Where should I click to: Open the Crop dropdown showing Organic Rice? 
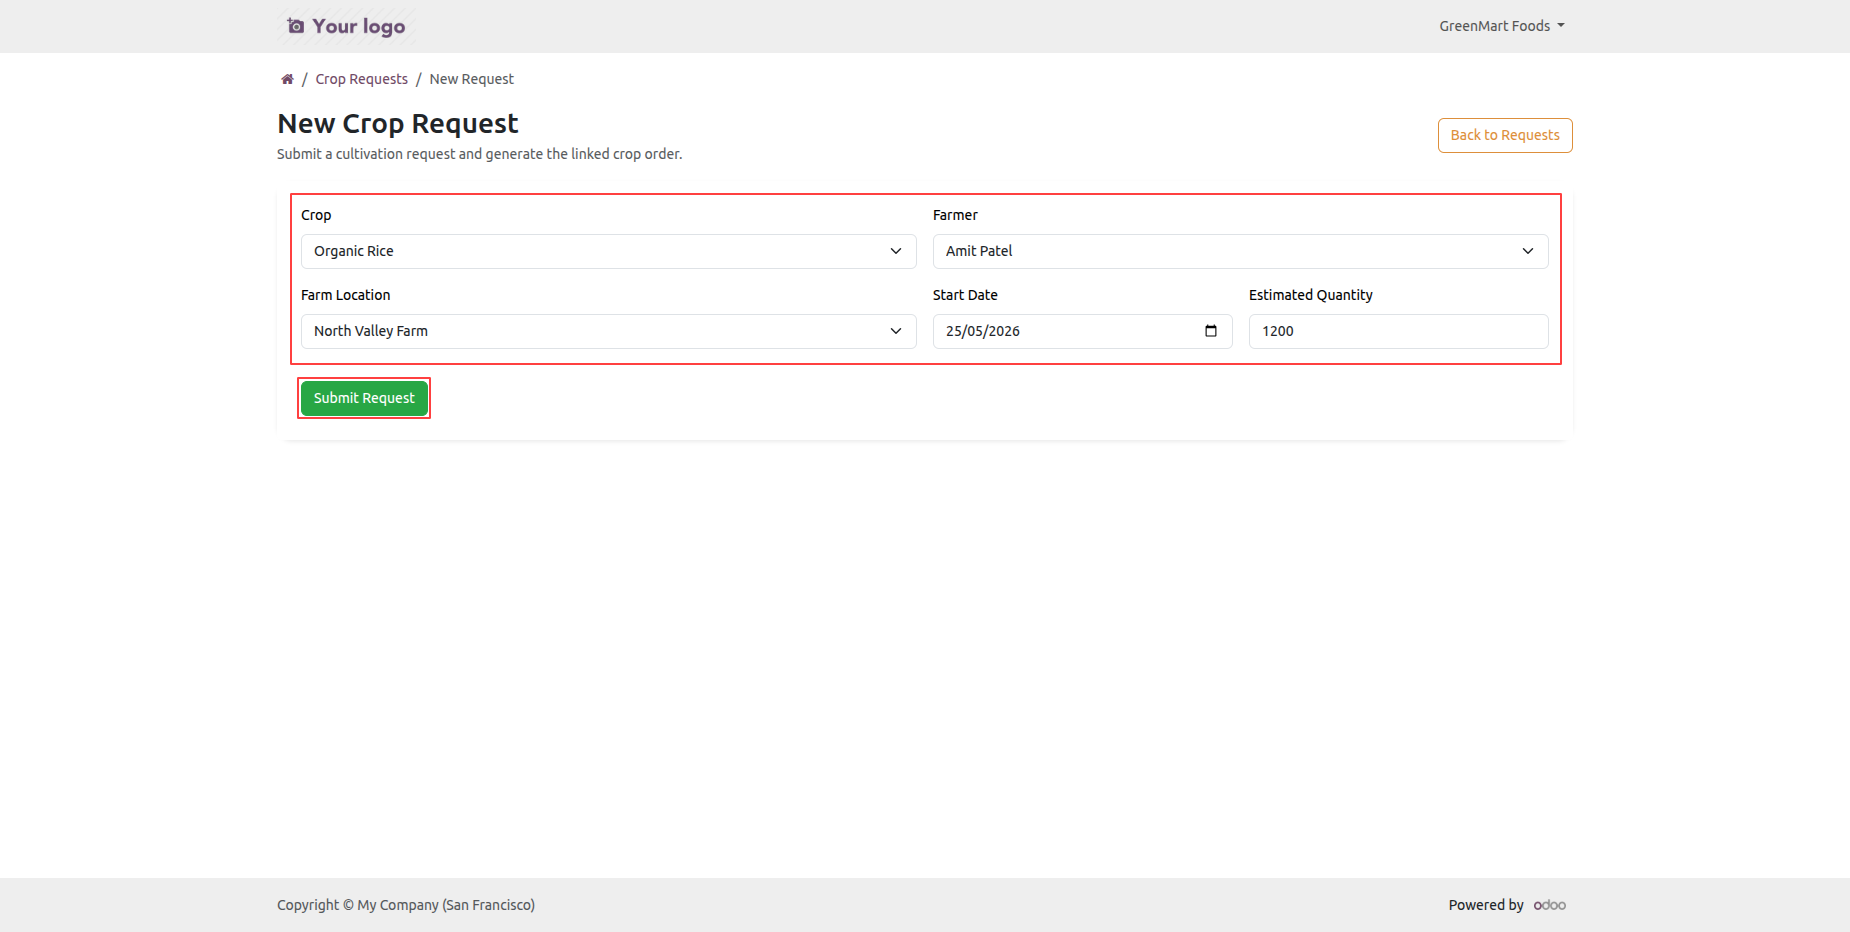coord(608,251)
